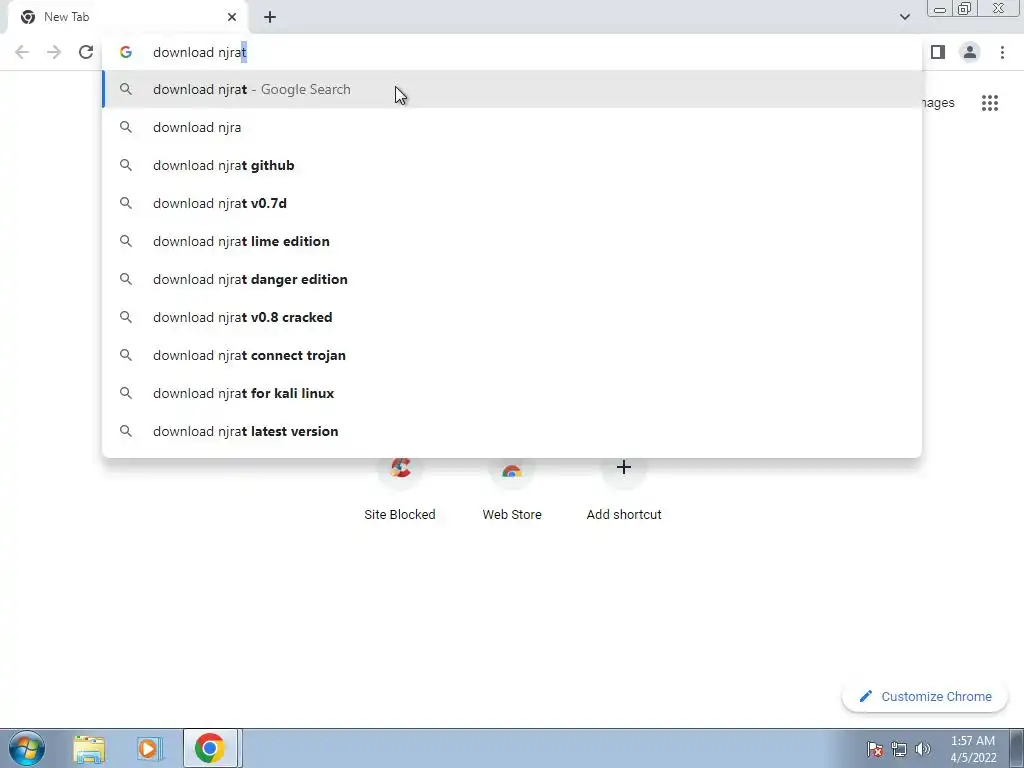Launch Windows Media Player from the taskbar
Screen dimensions: 1024x768
[x=149, y=748]
